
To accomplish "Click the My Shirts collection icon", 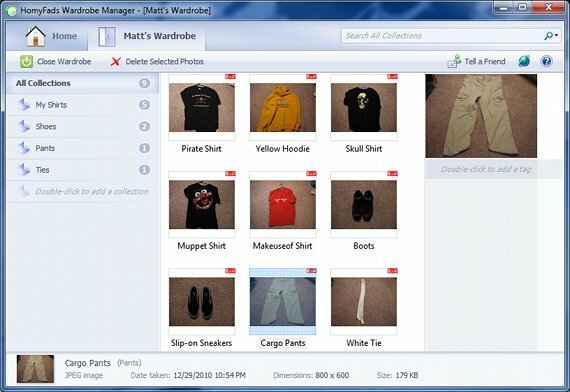I will pyautogui.click(x=24, y=105).
